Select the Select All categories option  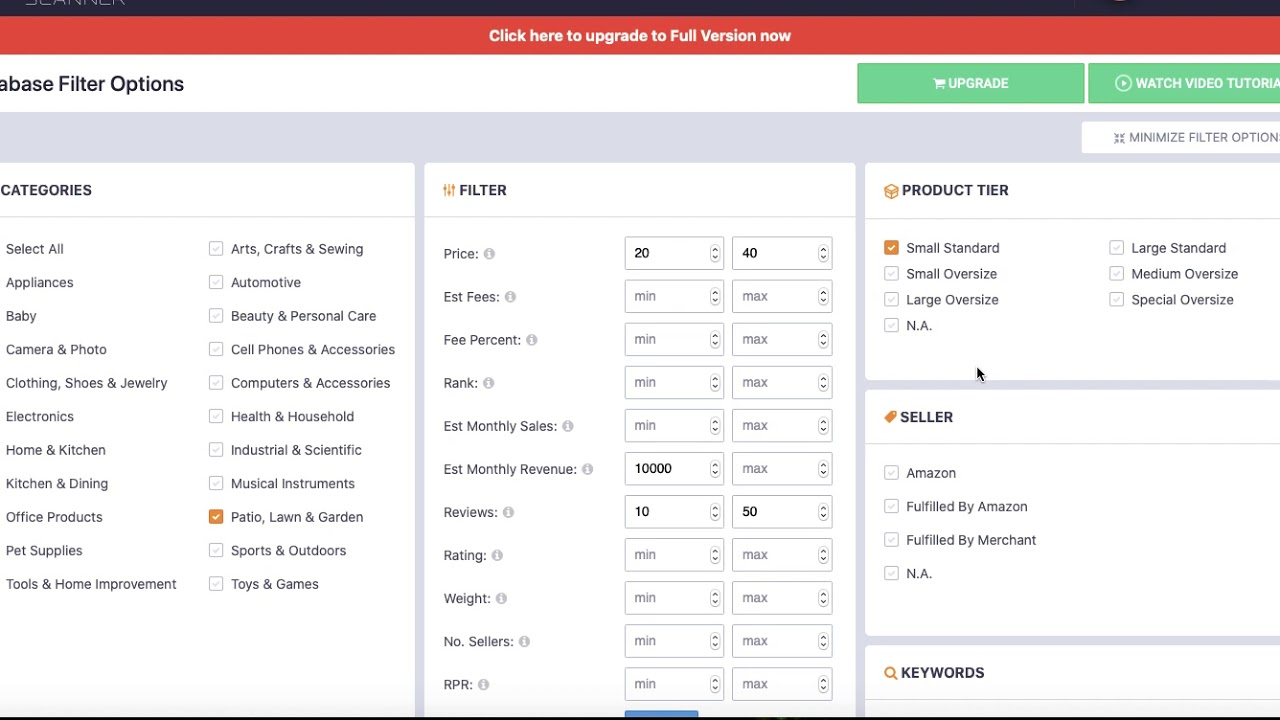click(x=35, y=249)
